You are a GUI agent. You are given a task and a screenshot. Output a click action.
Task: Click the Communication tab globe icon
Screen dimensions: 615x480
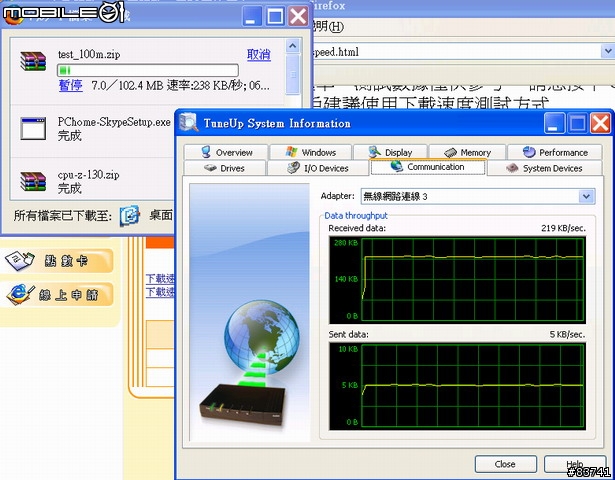pyautogui.click(x=397, y=166)
